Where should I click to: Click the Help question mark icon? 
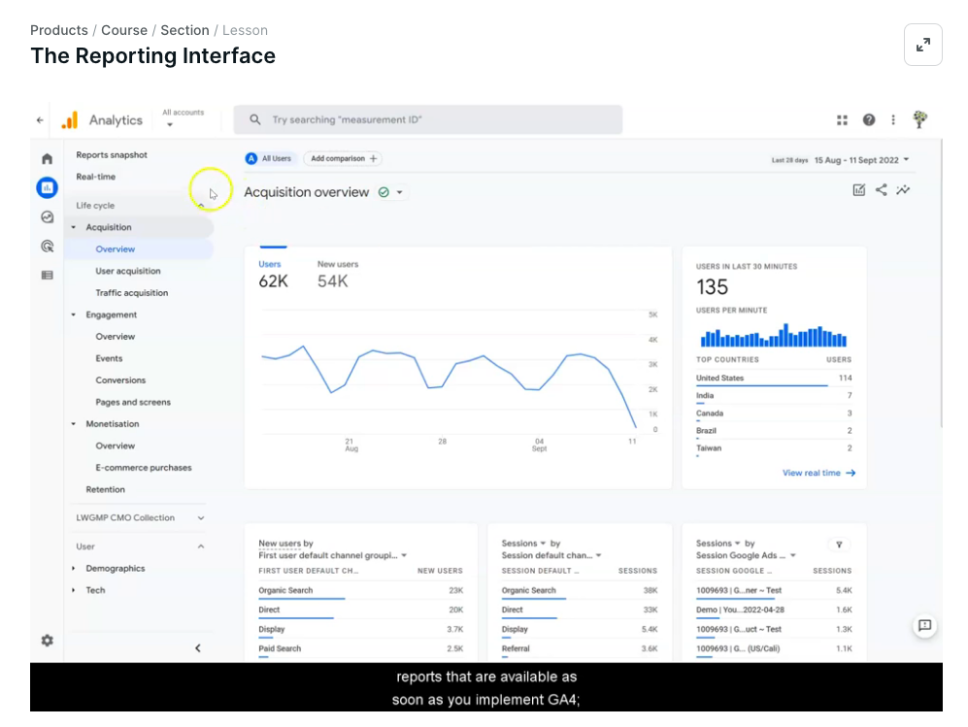pos(869,120)
